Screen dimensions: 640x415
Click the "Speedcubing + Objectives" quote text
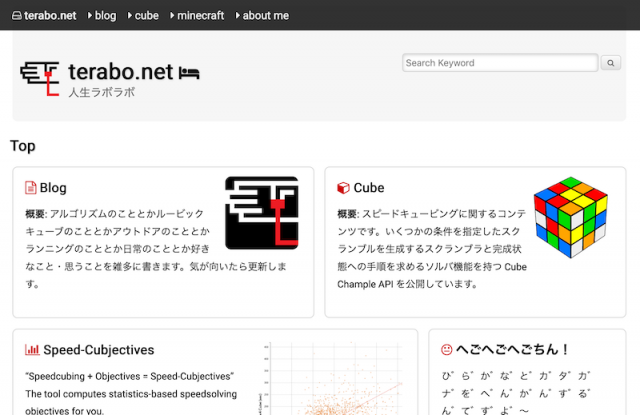coord(129,376)
